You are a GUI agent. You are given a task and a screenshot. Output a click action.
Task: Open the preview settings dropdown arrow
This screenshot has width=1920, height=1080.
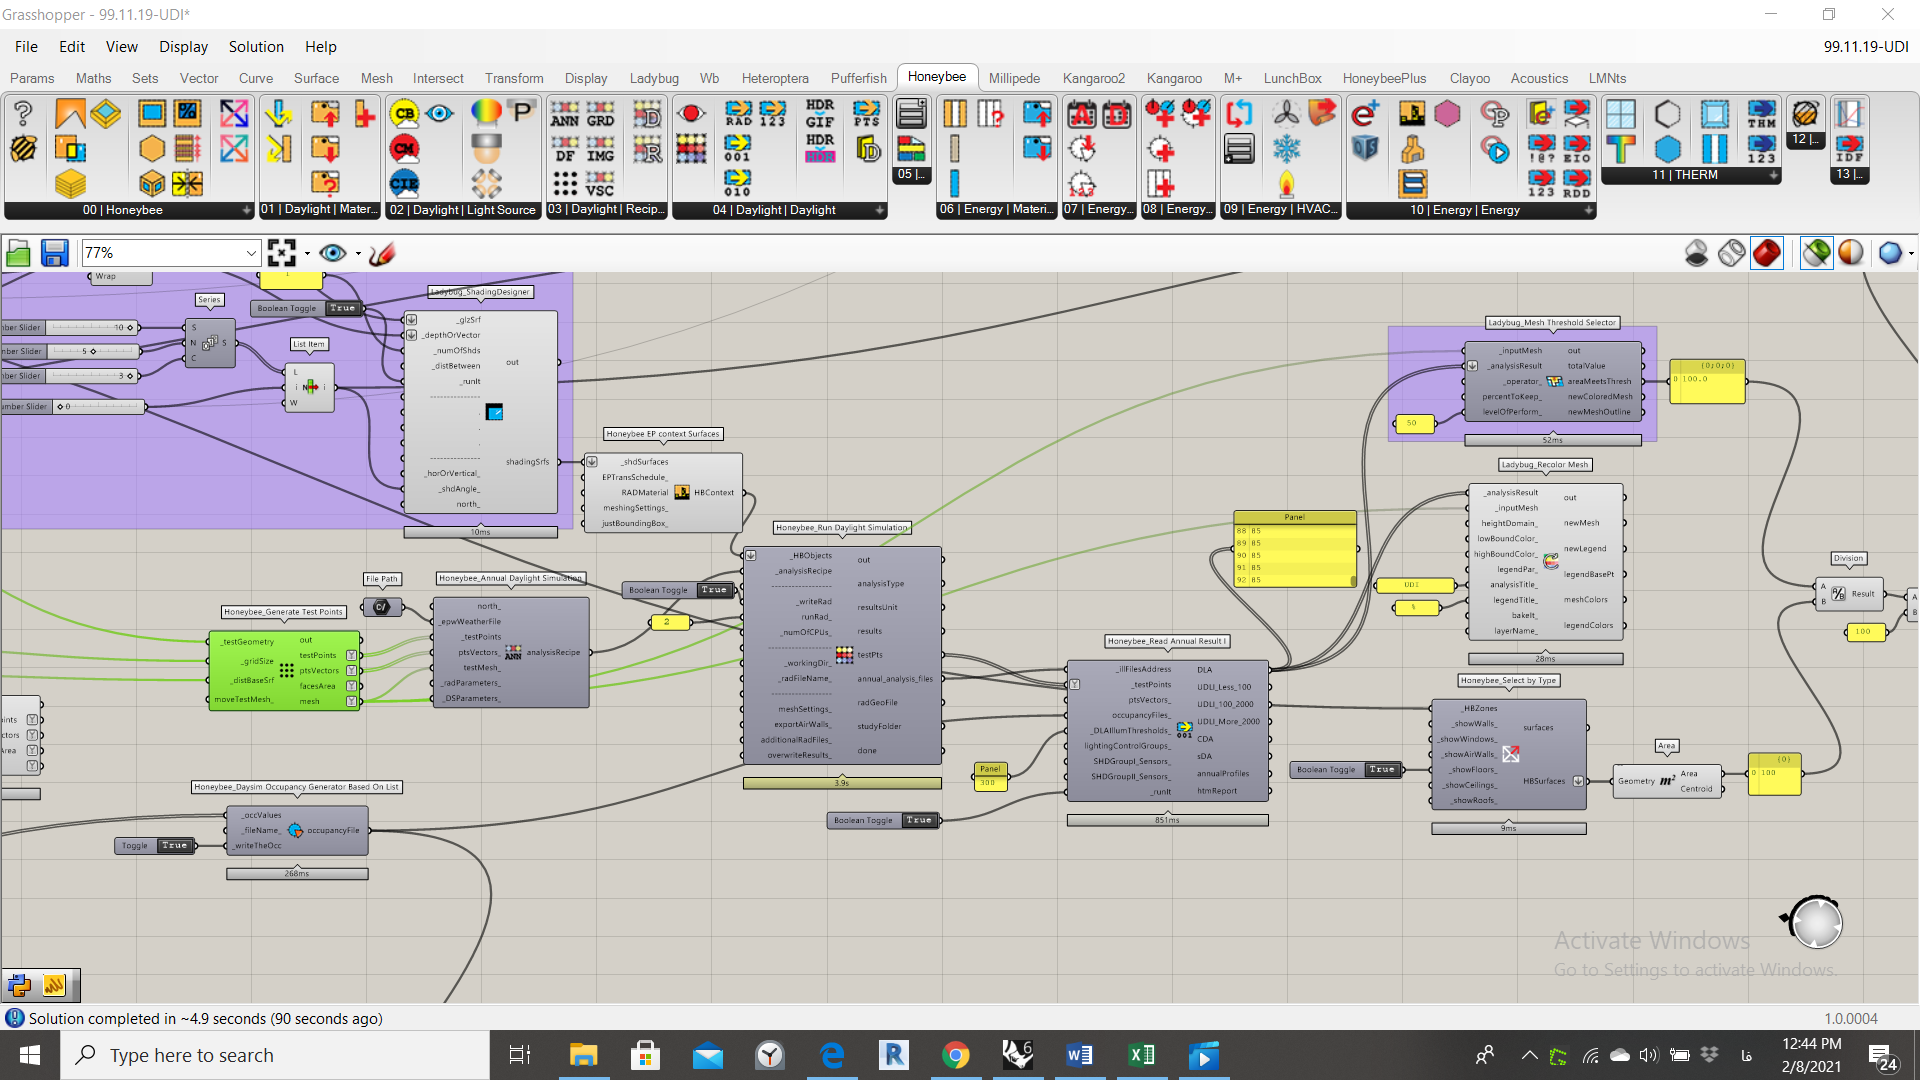coord(358,254)
